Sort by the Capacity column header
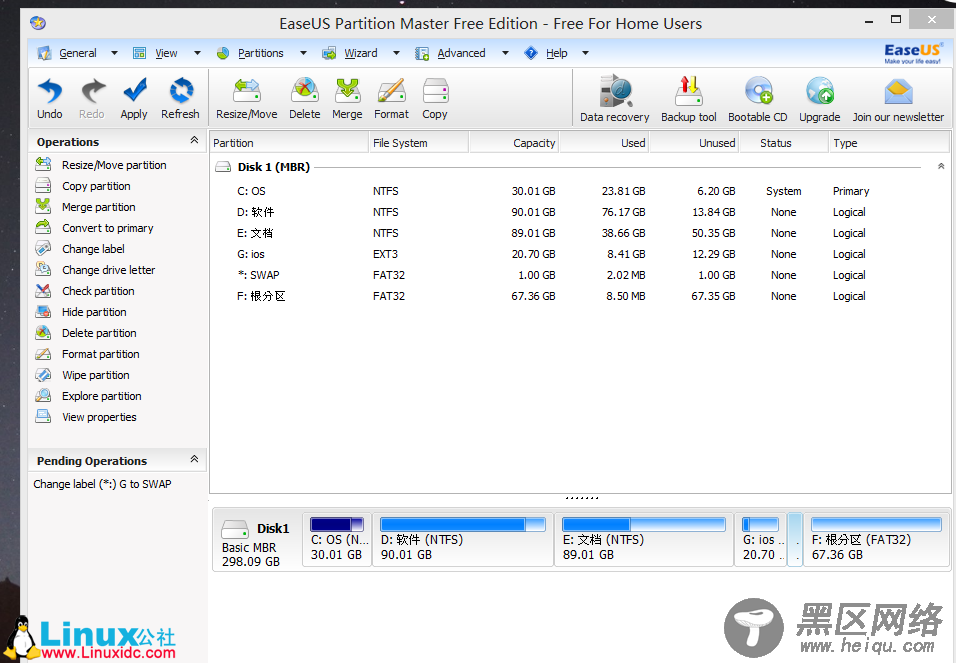956x663 pixels. click(x=513, y=143)
